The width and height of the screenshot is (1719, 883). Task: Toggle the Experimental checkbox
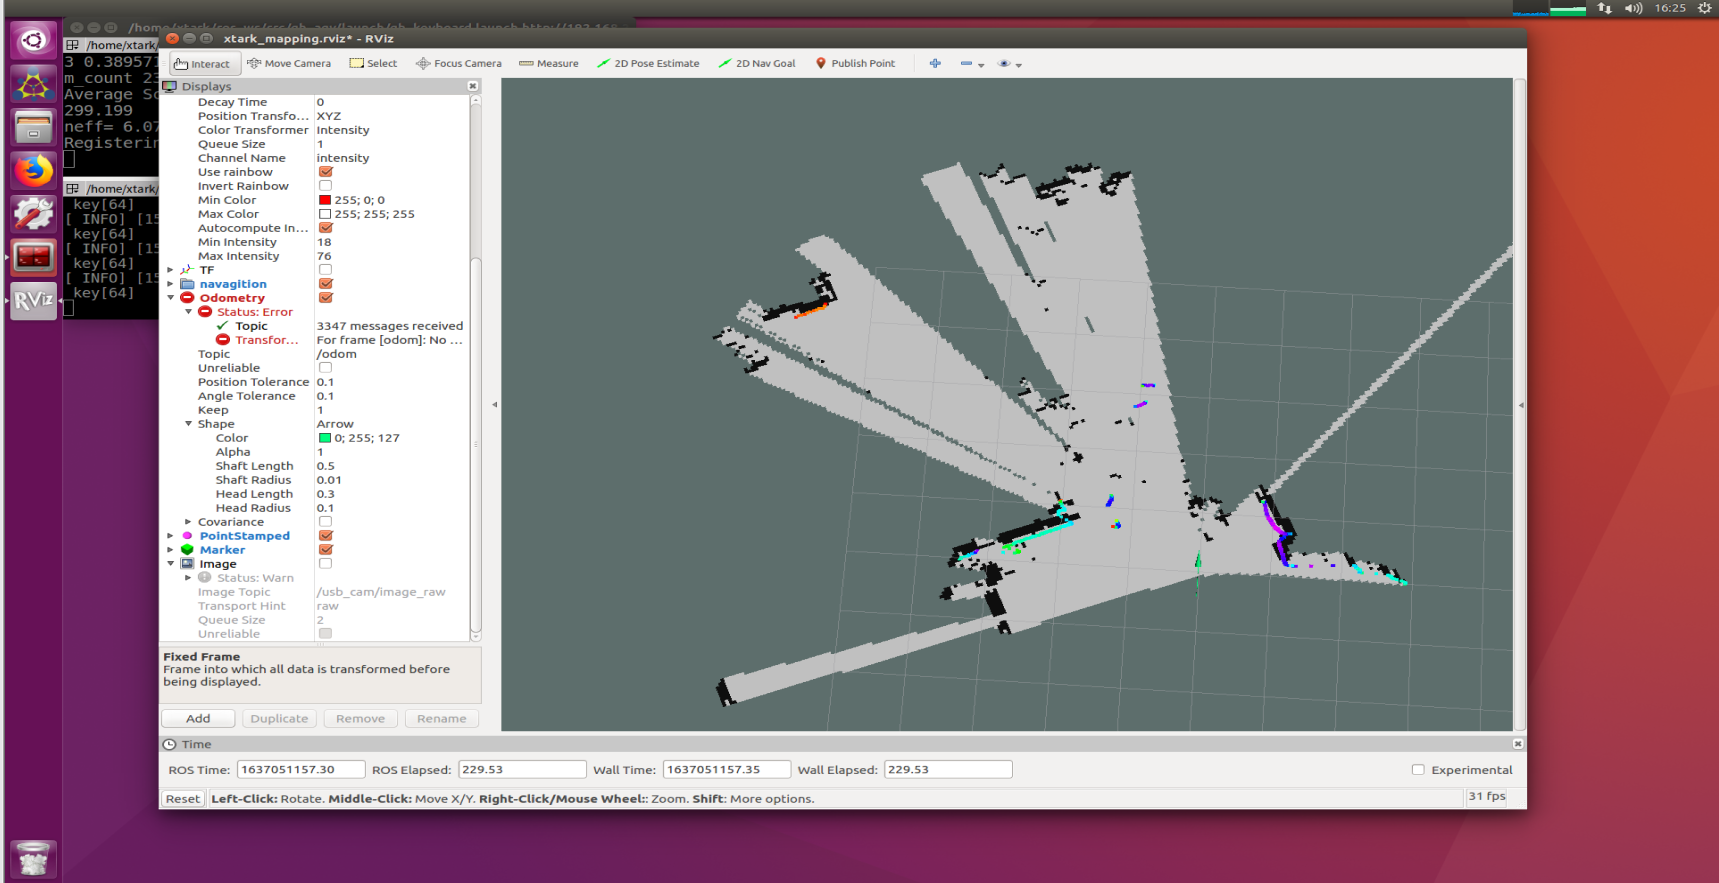1418,770
